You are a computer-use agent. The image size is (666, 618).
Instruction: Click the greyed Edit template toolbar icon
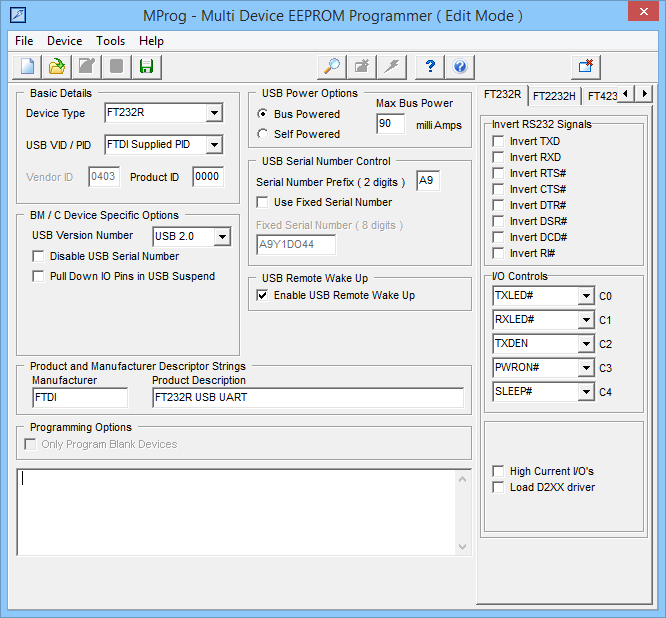(x=87, y=67)
